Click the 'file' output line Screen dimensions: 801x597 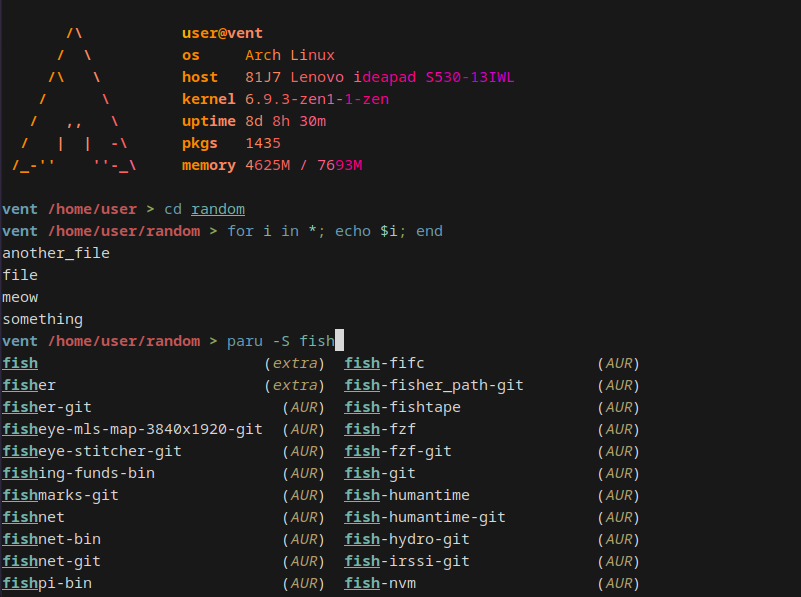click(x=20, y=275)
